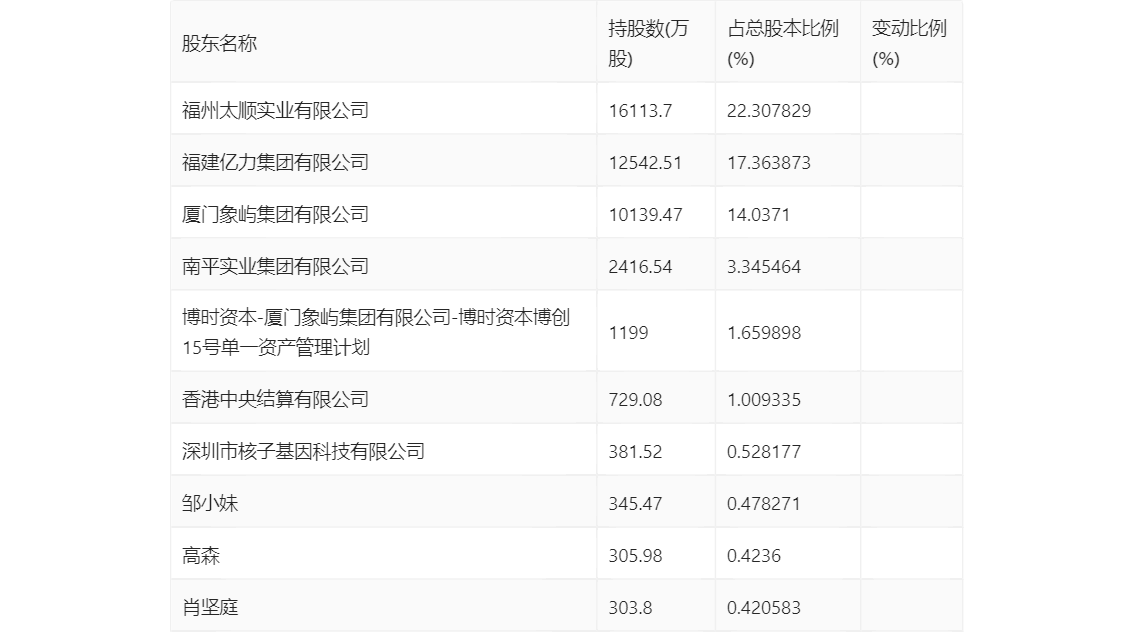Screen dimensions: 1134x632
Task: Click share count 729.08
Action: point(635,400)
